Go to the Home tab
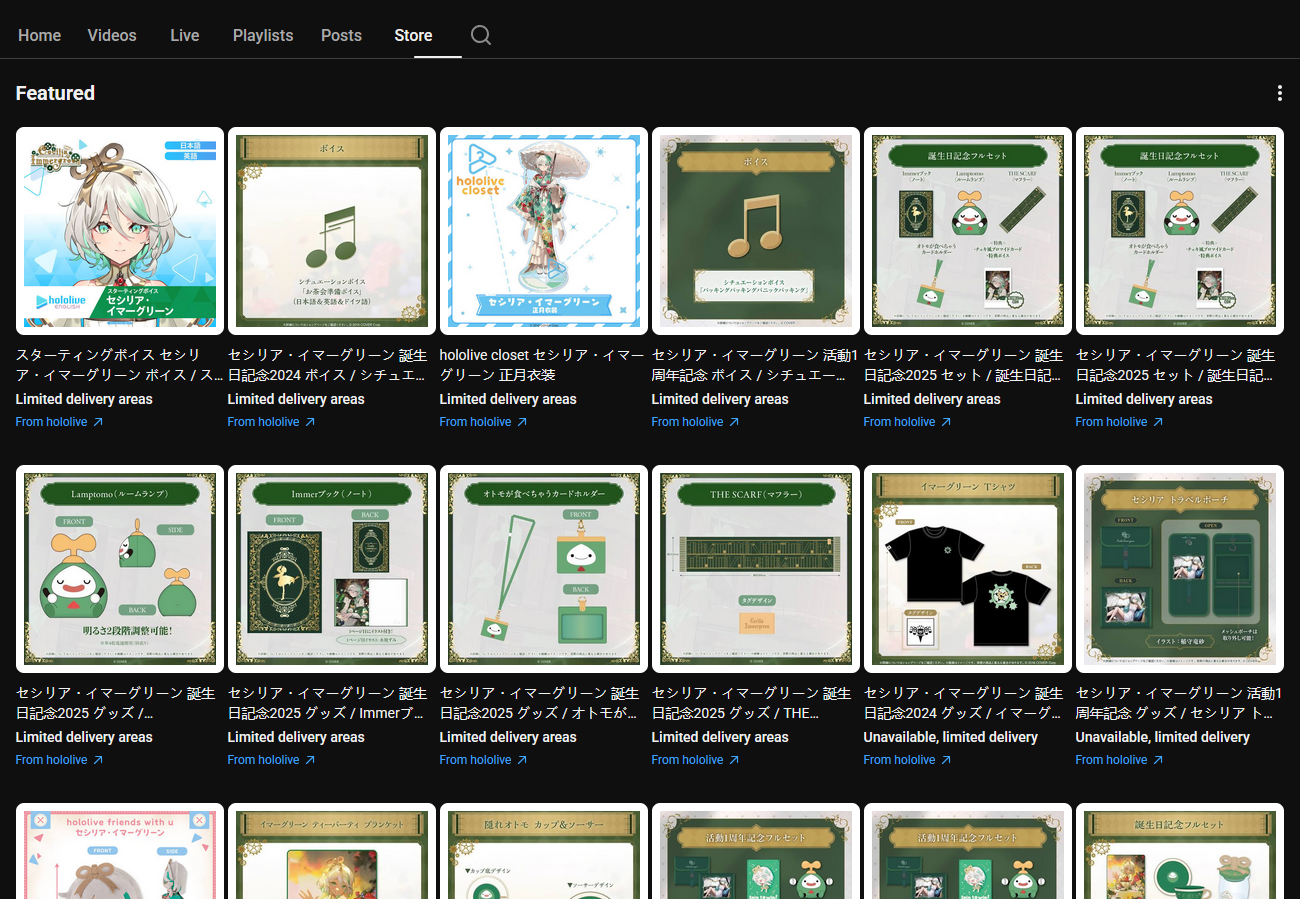 click(x=39, y=35)
